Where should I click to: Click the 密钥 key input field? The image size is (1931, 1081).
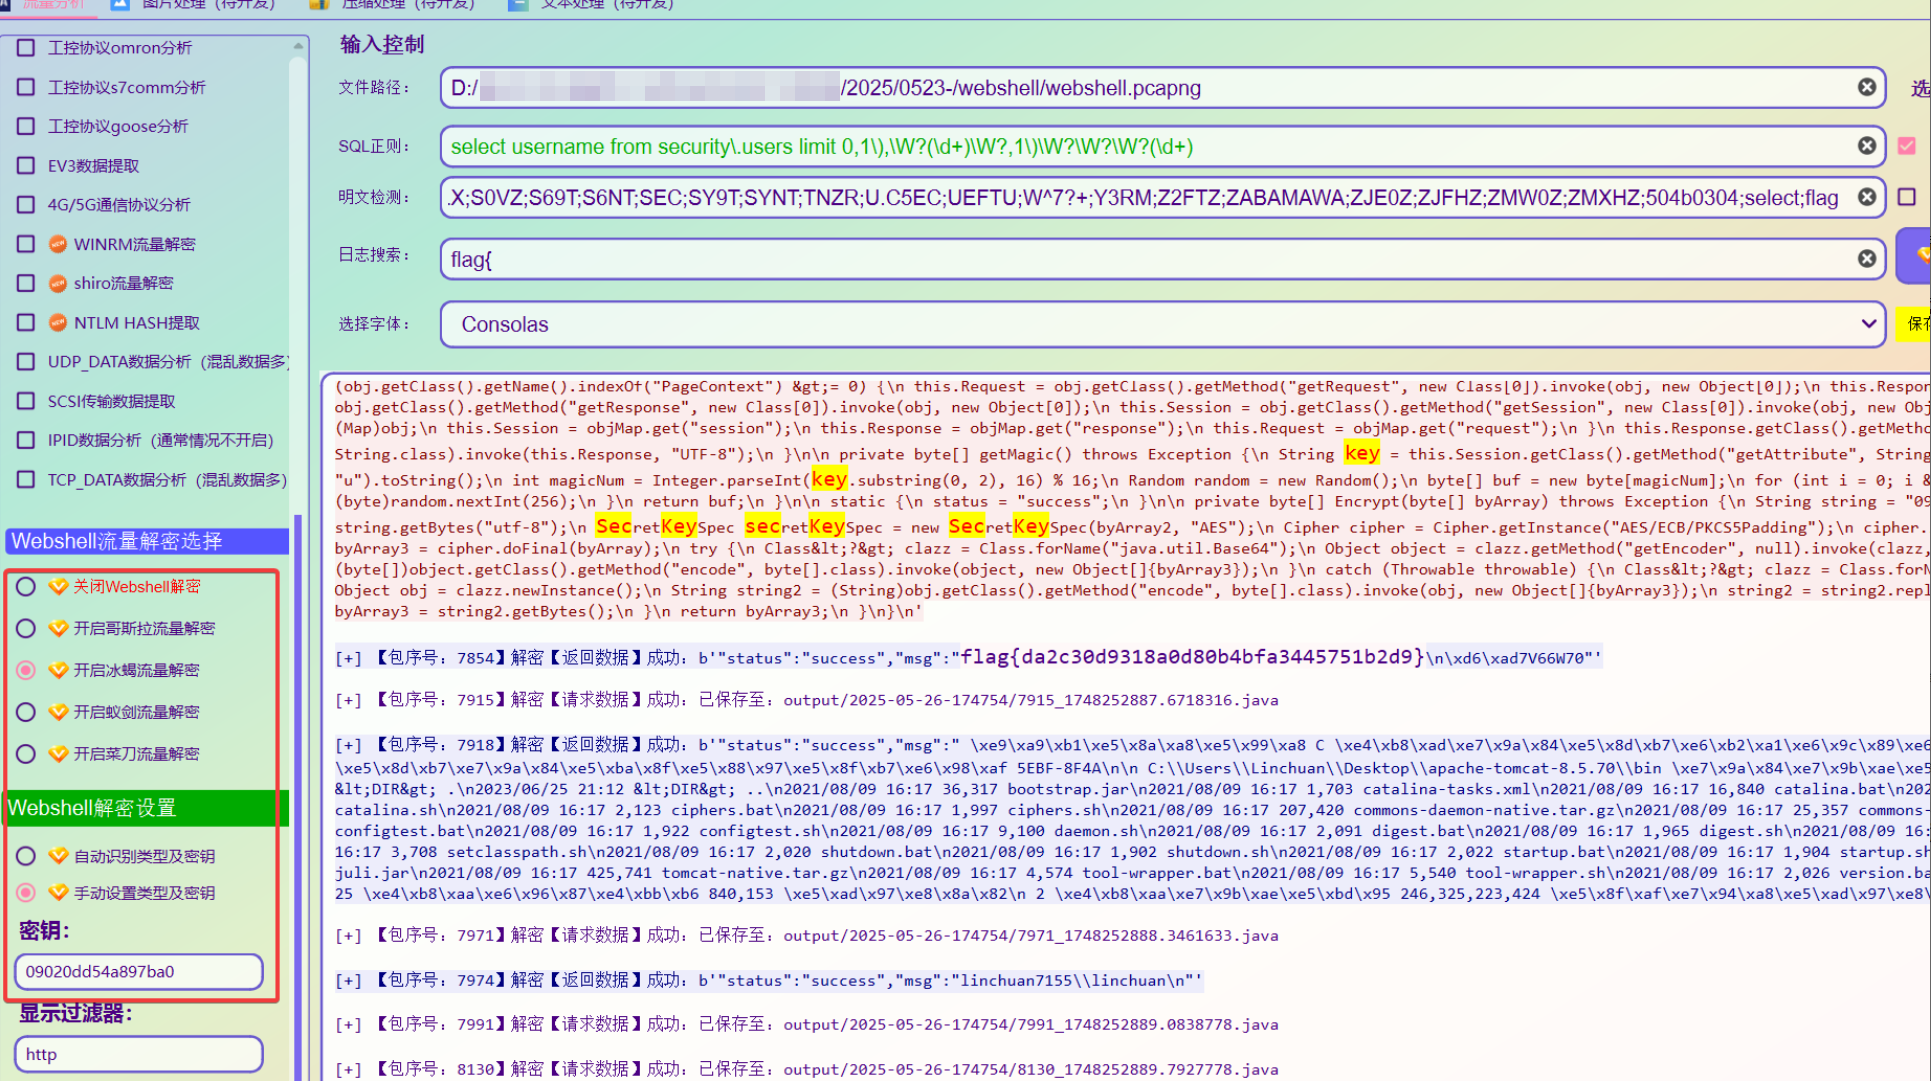[x=138, y=971]
